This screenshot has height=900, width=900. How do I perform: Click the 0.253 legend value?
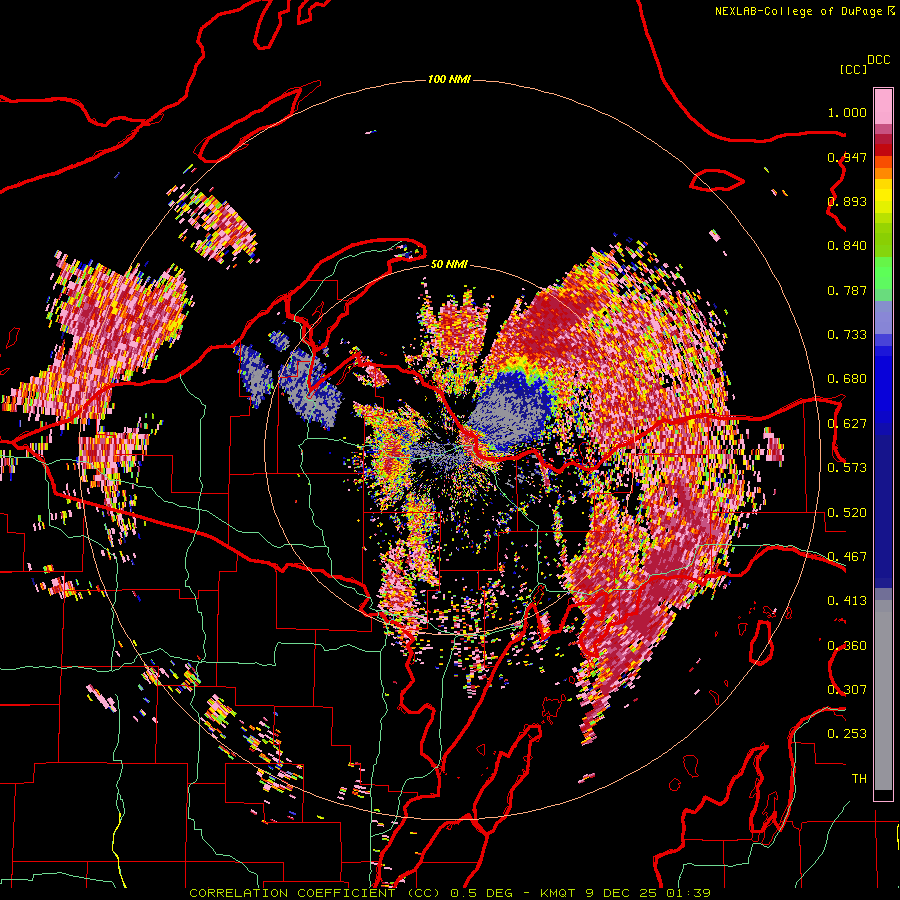tap(847, 734)
